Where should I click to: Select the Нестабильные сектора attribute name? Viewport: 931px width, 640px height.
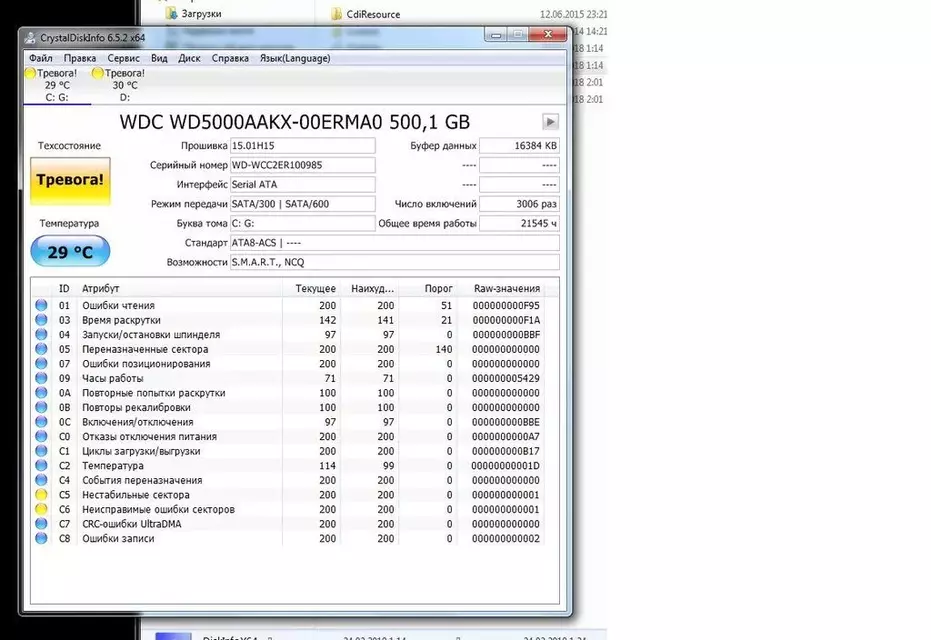tap(136, 495)
